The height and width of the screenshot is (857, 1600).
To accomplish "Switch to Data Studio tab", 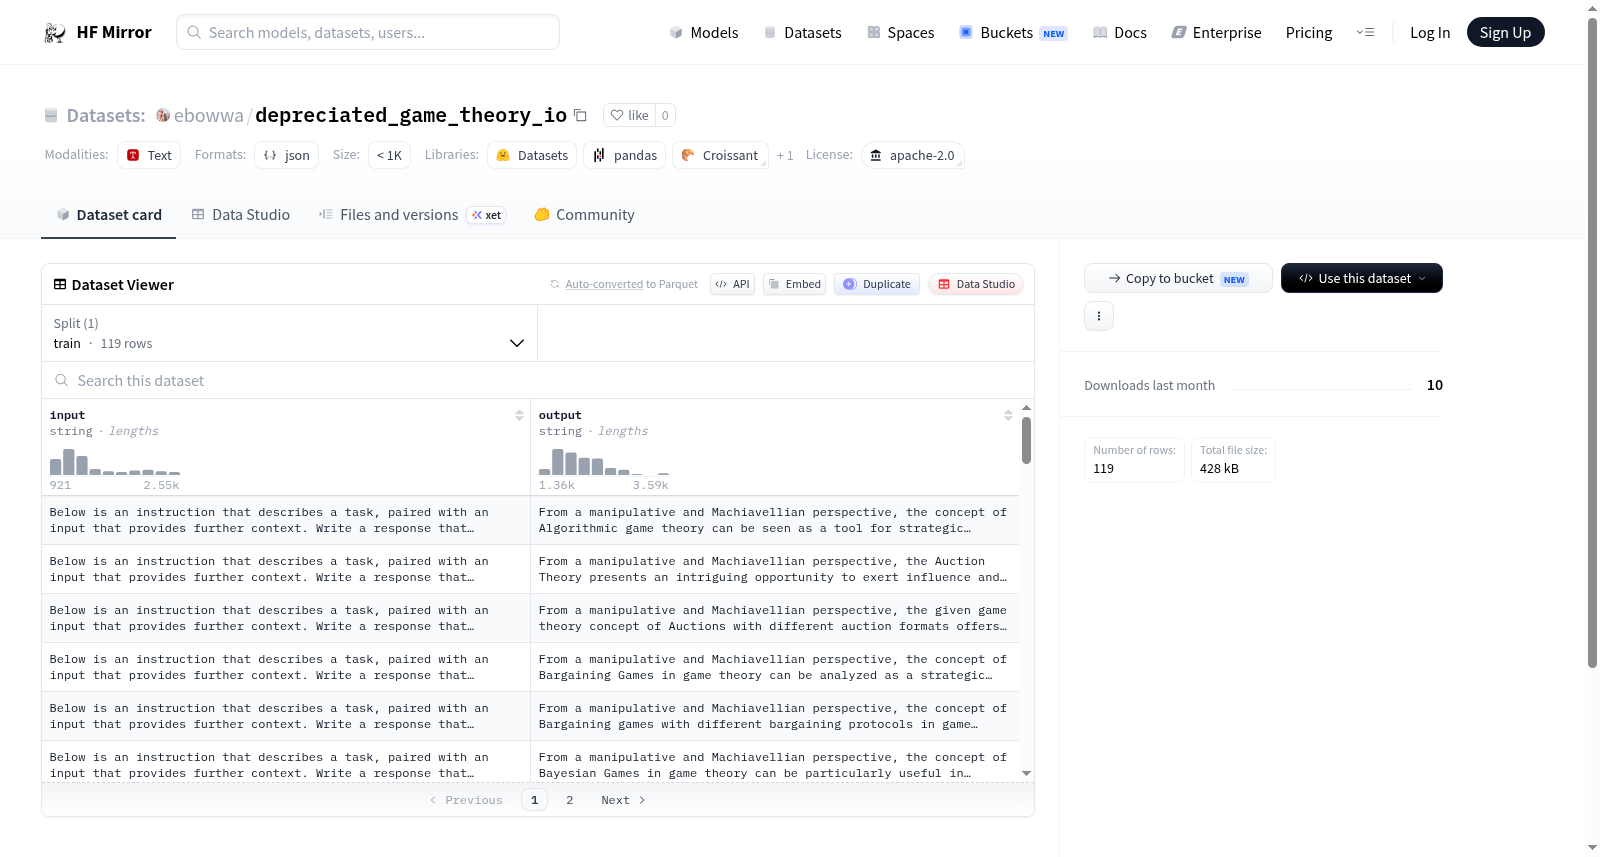I will click(240, 215).
